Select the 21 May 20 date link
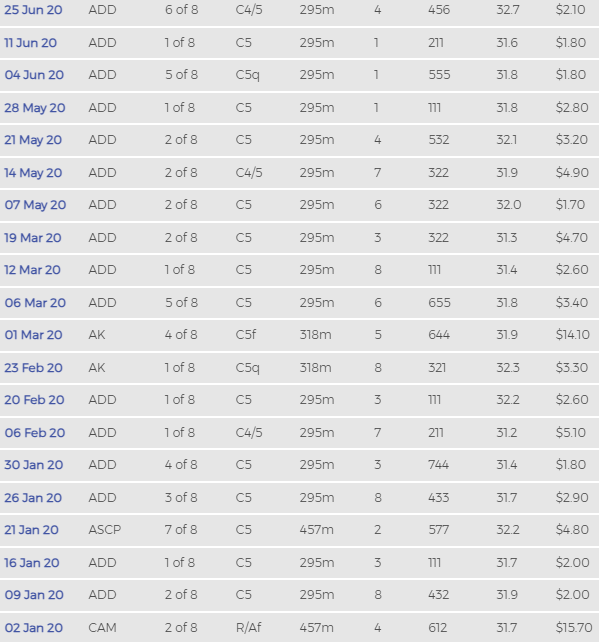Image resolution: width=599 pixels, height=642 pixels. point(33,140)
